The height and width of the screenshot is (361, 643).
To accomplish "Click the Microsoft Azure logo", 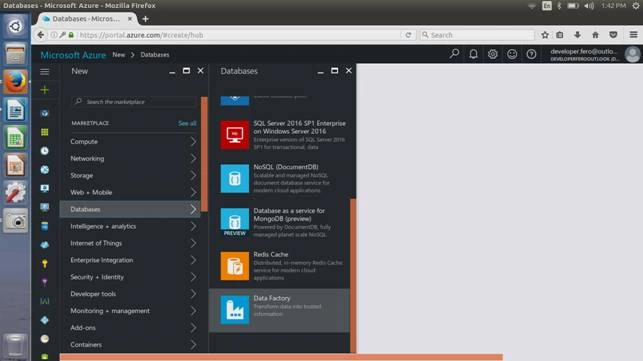I will click(73, 55).
